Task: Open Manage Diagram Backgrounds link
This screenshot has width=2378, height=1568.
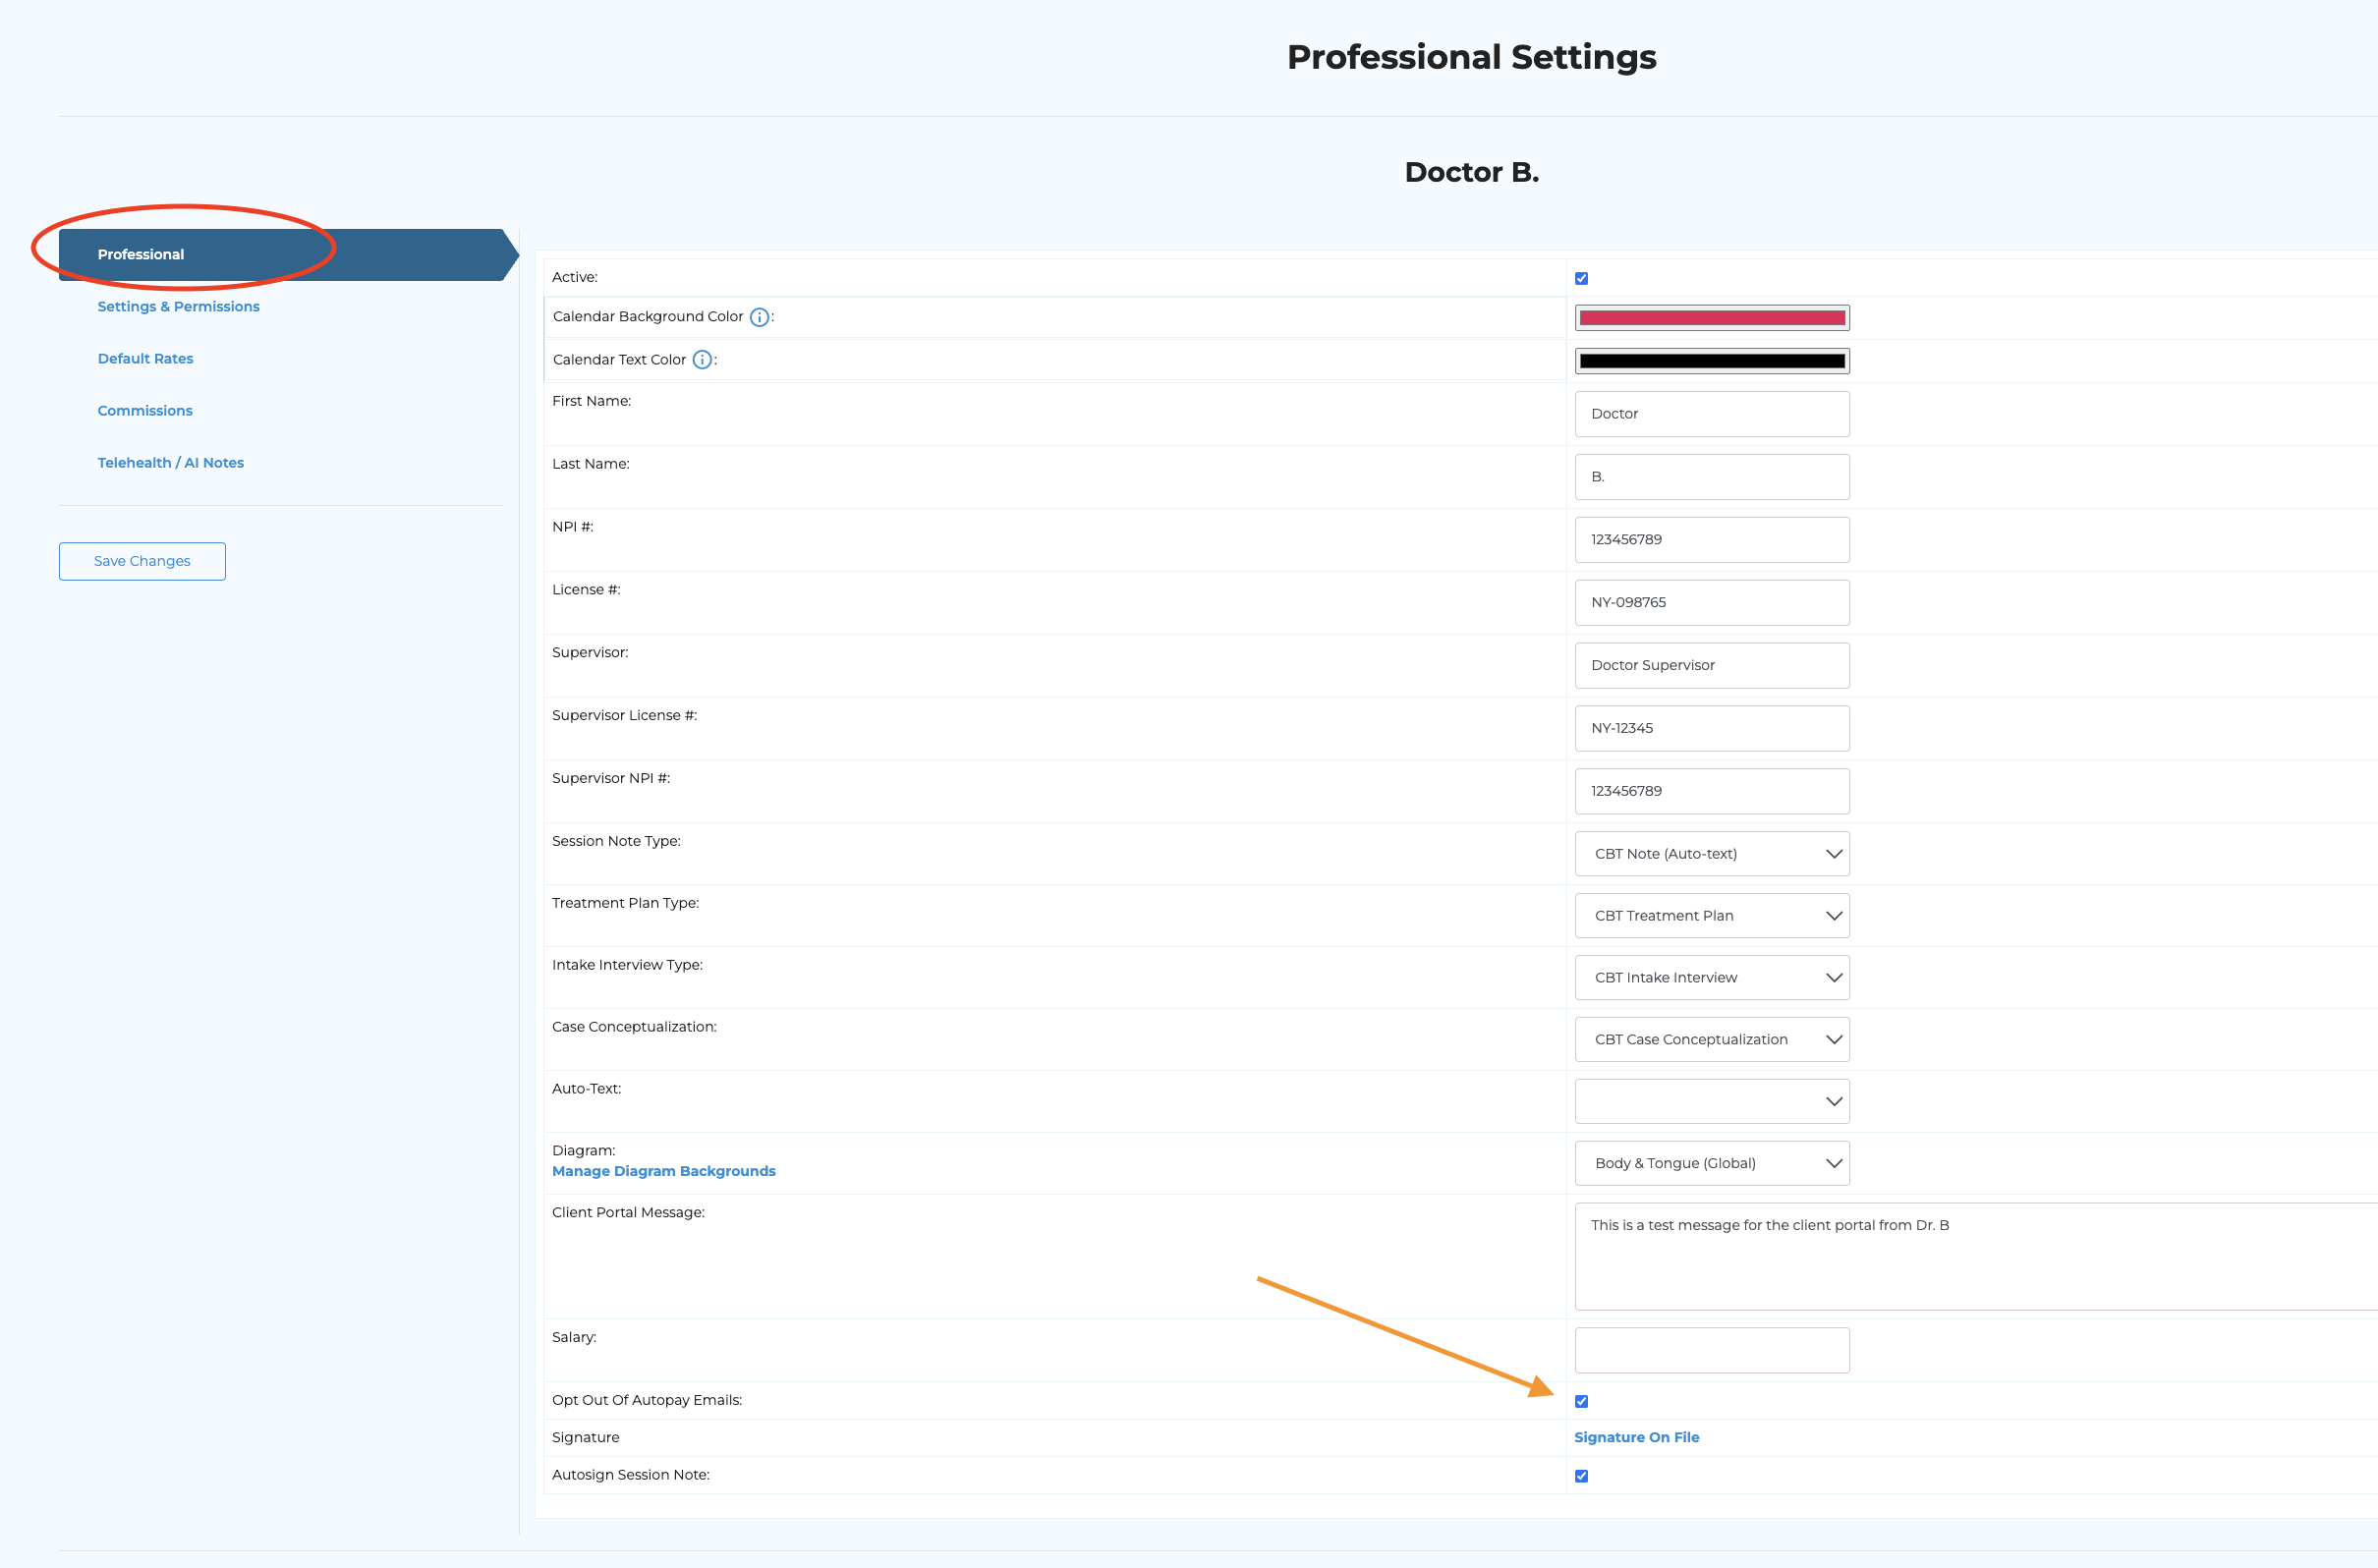Action: pos(663,1171)
